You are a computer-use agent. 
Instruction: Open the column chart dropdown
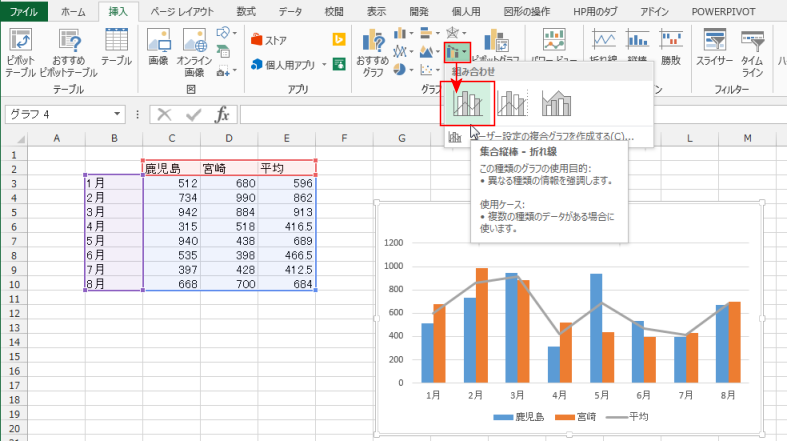(403, 34)
